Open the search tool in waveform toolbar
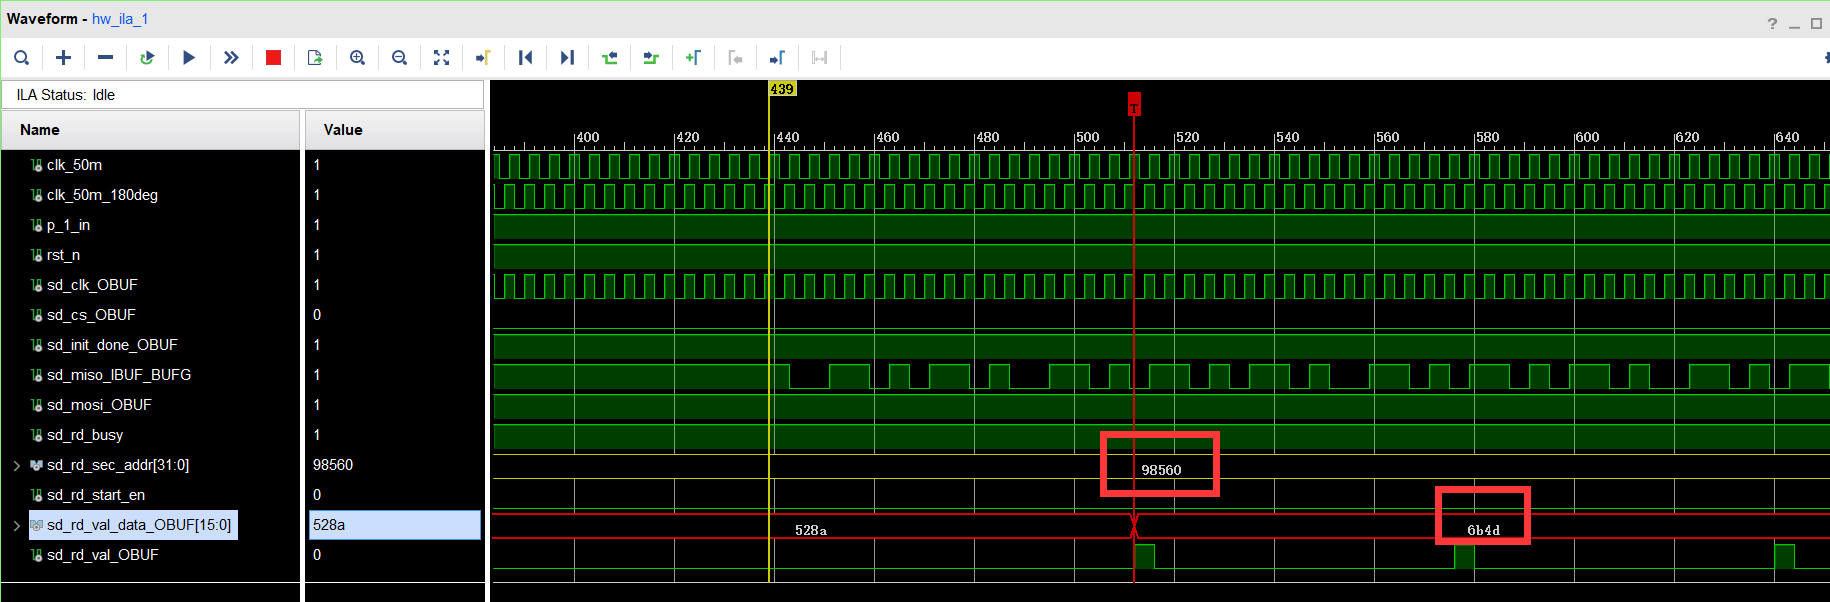The image size is (1830, 602). [21, 58]
